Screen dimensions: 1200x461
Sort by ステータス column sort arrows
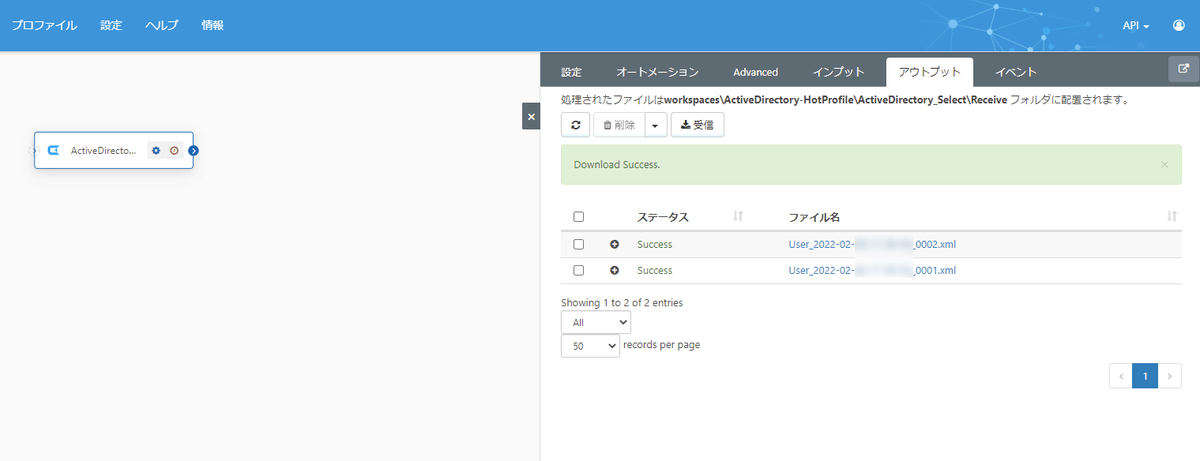[738, 216]
